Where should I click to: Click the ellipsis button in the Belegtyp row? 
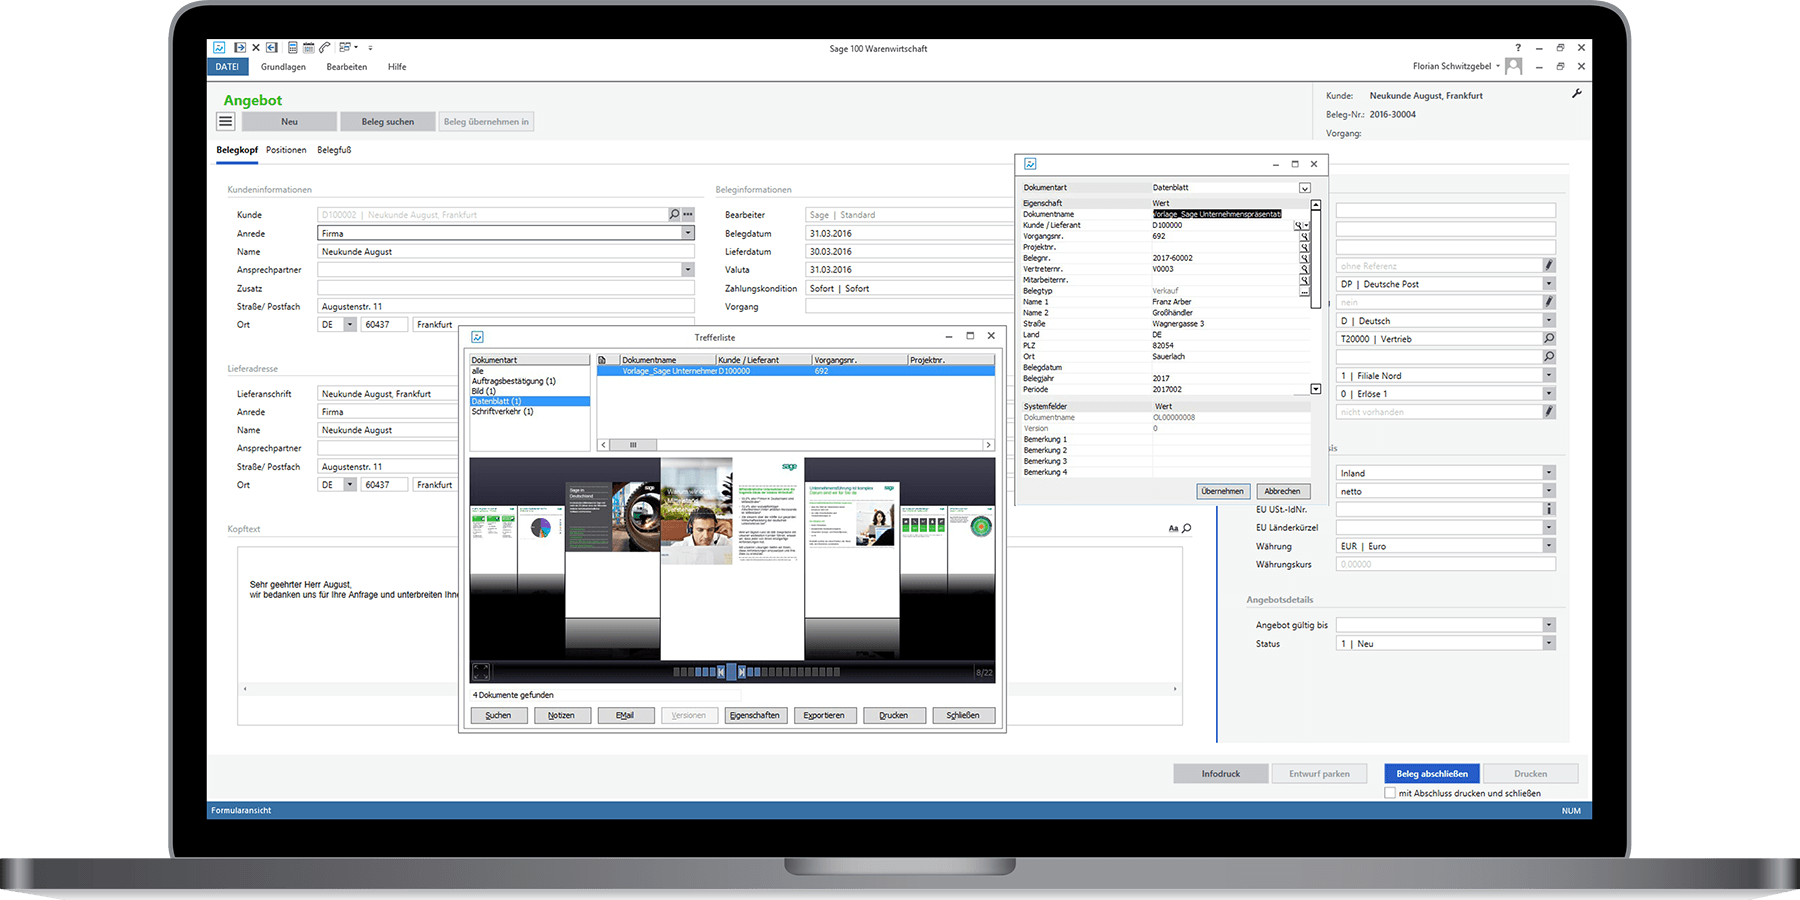click(x=1304, y=291)
